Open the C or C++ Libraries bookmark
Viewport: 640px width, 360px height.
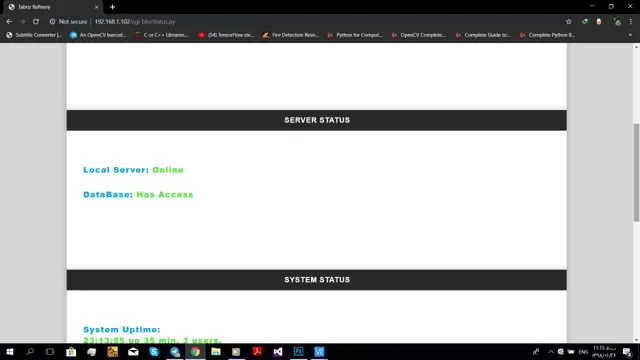pyautogui.click(x=162, y=35)
